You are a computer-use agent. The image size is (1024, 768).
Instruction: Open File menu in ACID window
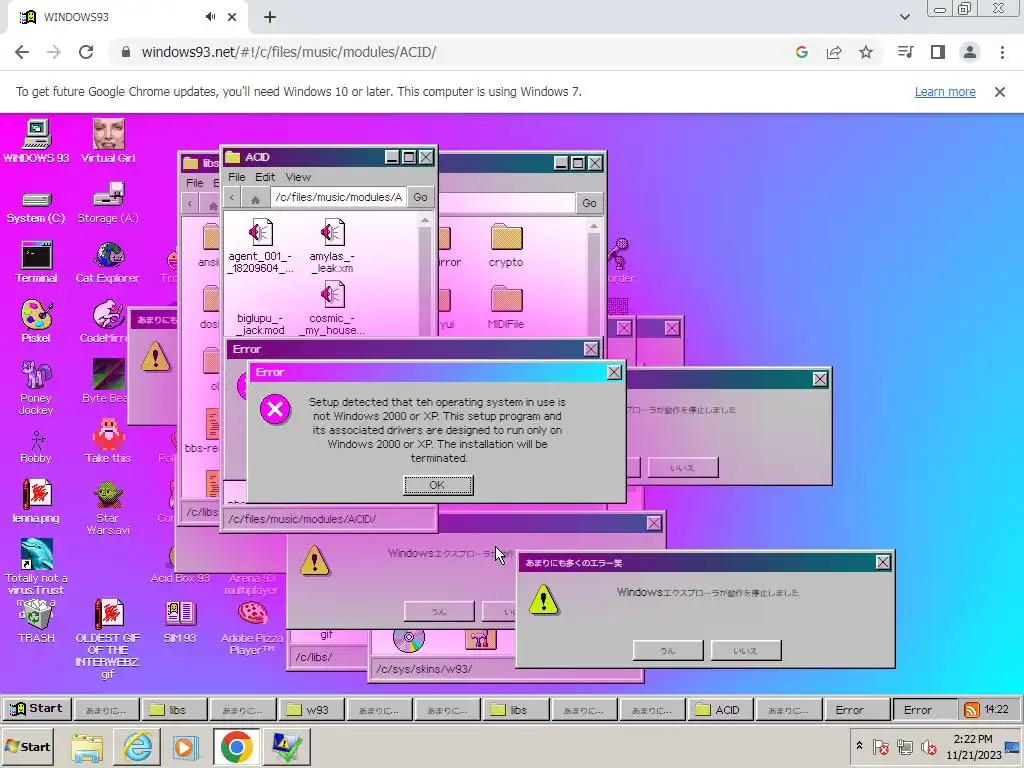(x=236, y=177)
